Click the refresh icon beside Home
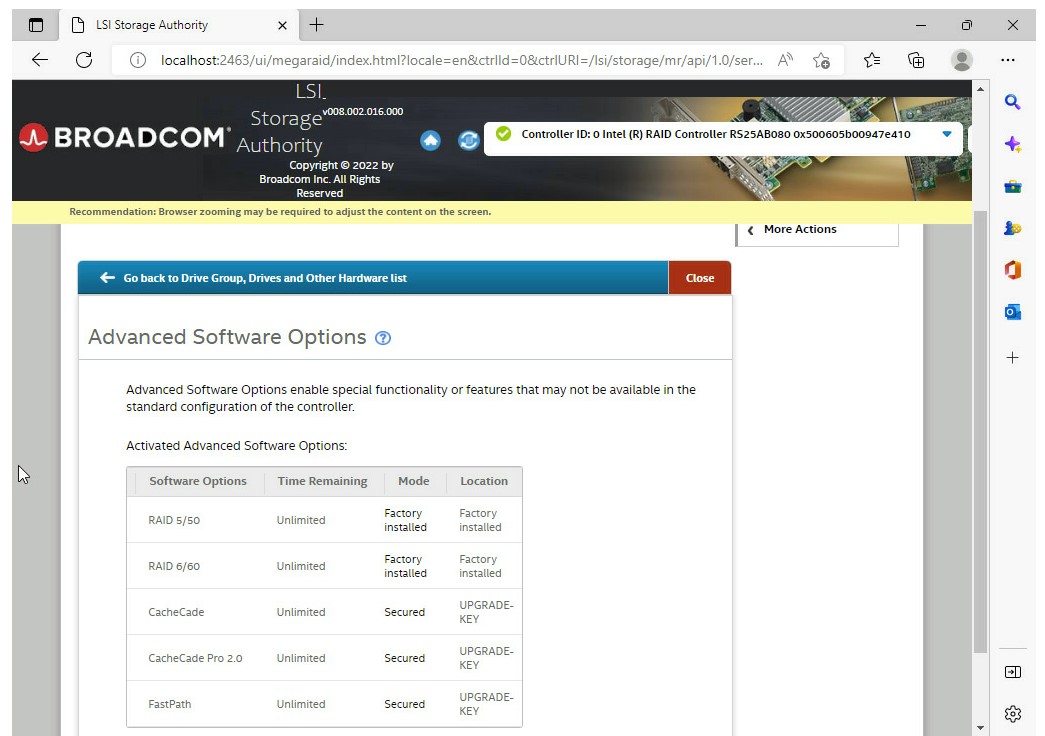This screenshot has height=736, width=1045. pos(468,140)
